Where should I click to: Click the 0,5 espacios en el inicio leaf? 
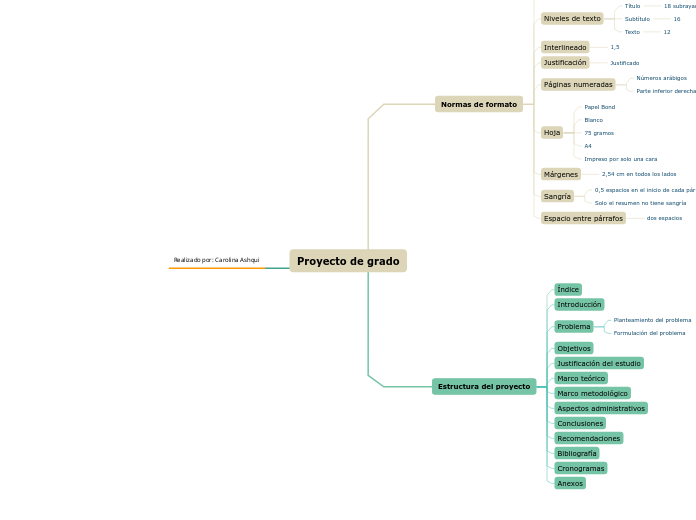645,190
